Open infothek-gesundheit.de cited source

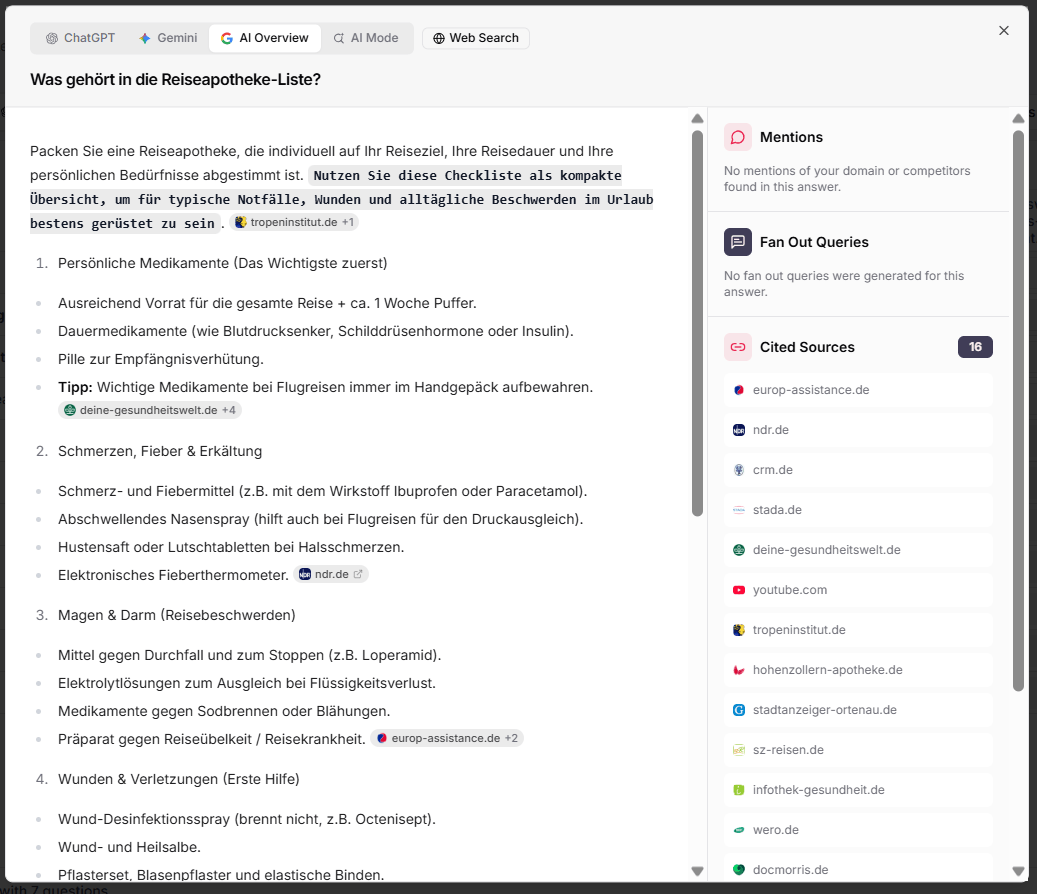858,790
